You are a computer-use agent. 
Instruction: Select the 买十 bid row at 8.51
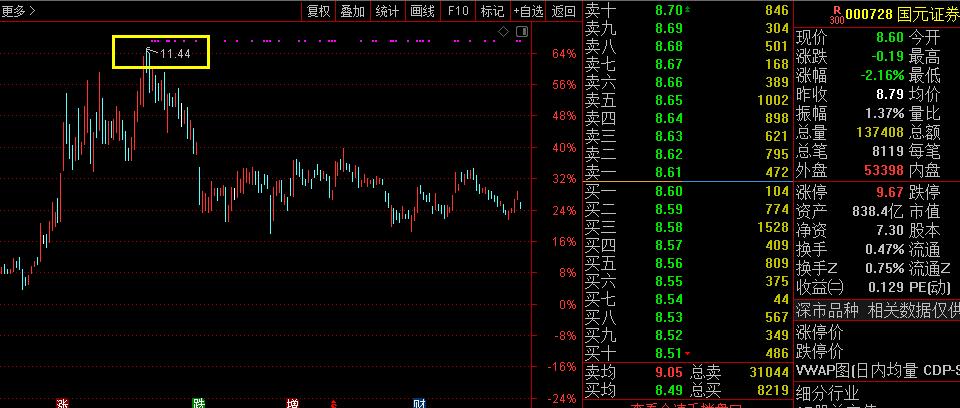(x=687, y=353)
